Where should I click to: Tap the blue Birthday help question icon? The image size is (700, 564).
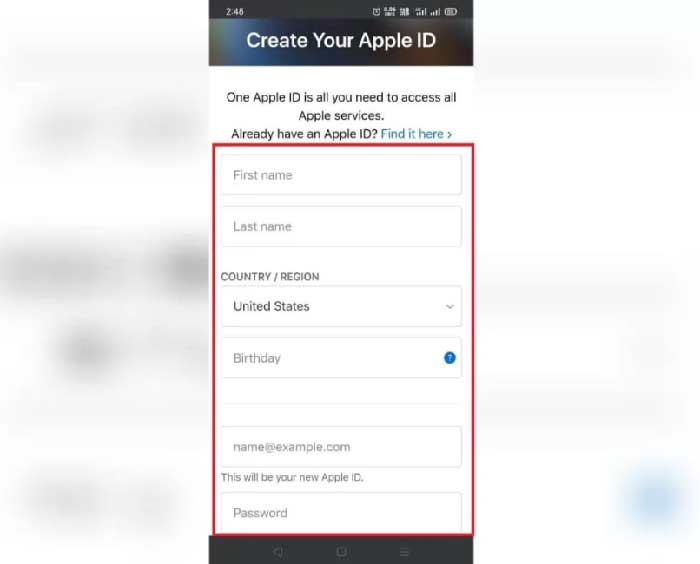450,358
